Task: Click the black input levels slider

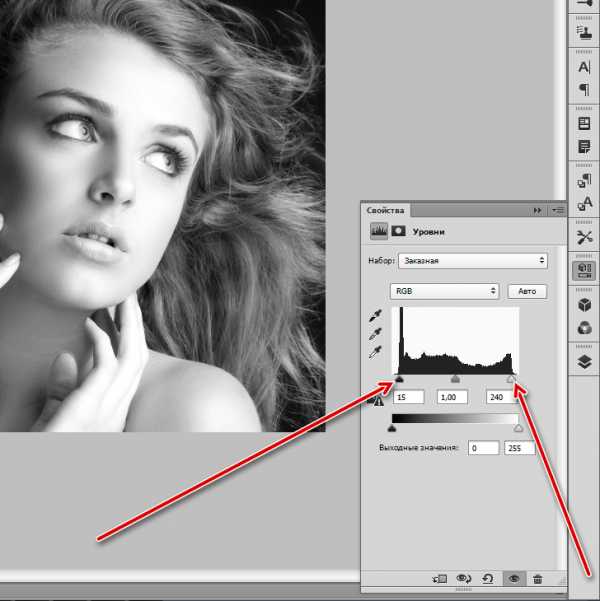Action: pyautogui.click(x=399, y=379)
